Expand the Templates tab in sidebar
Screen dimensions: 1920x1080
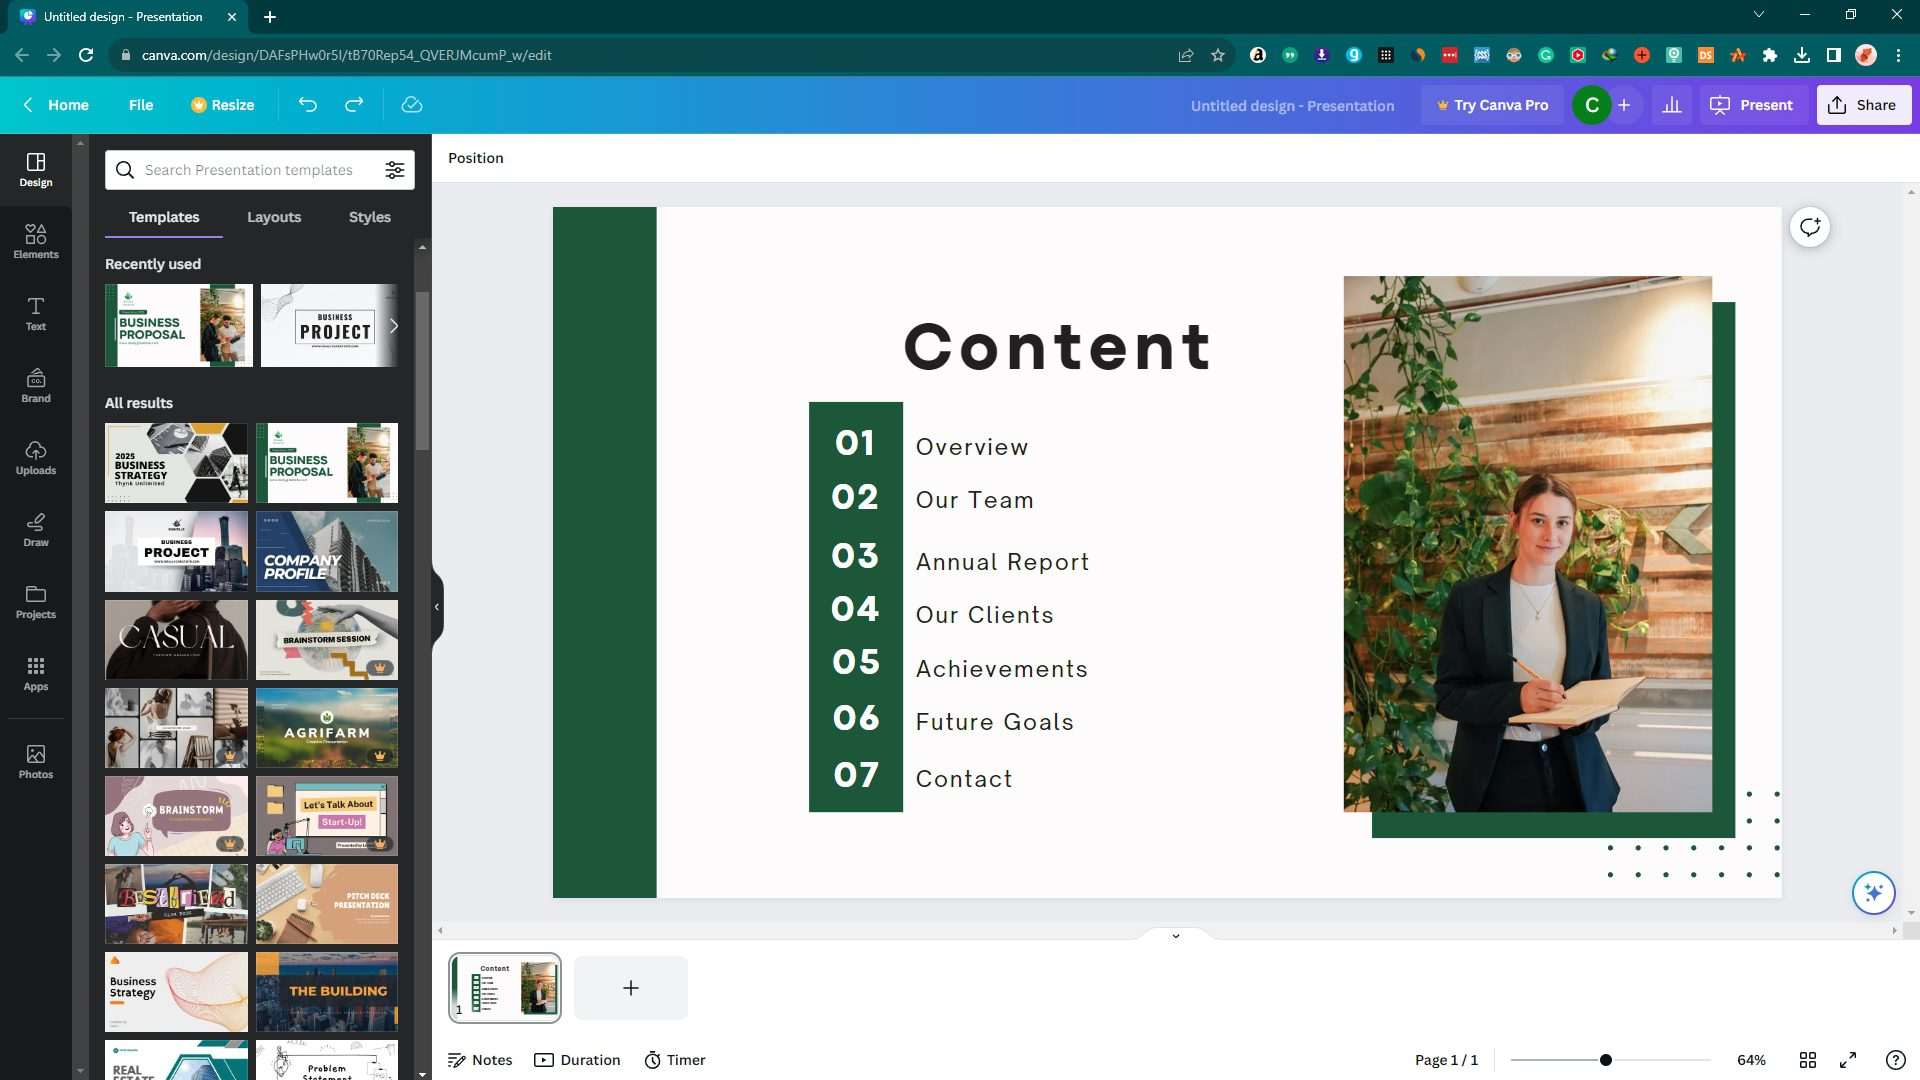click(x=164, y=216)
